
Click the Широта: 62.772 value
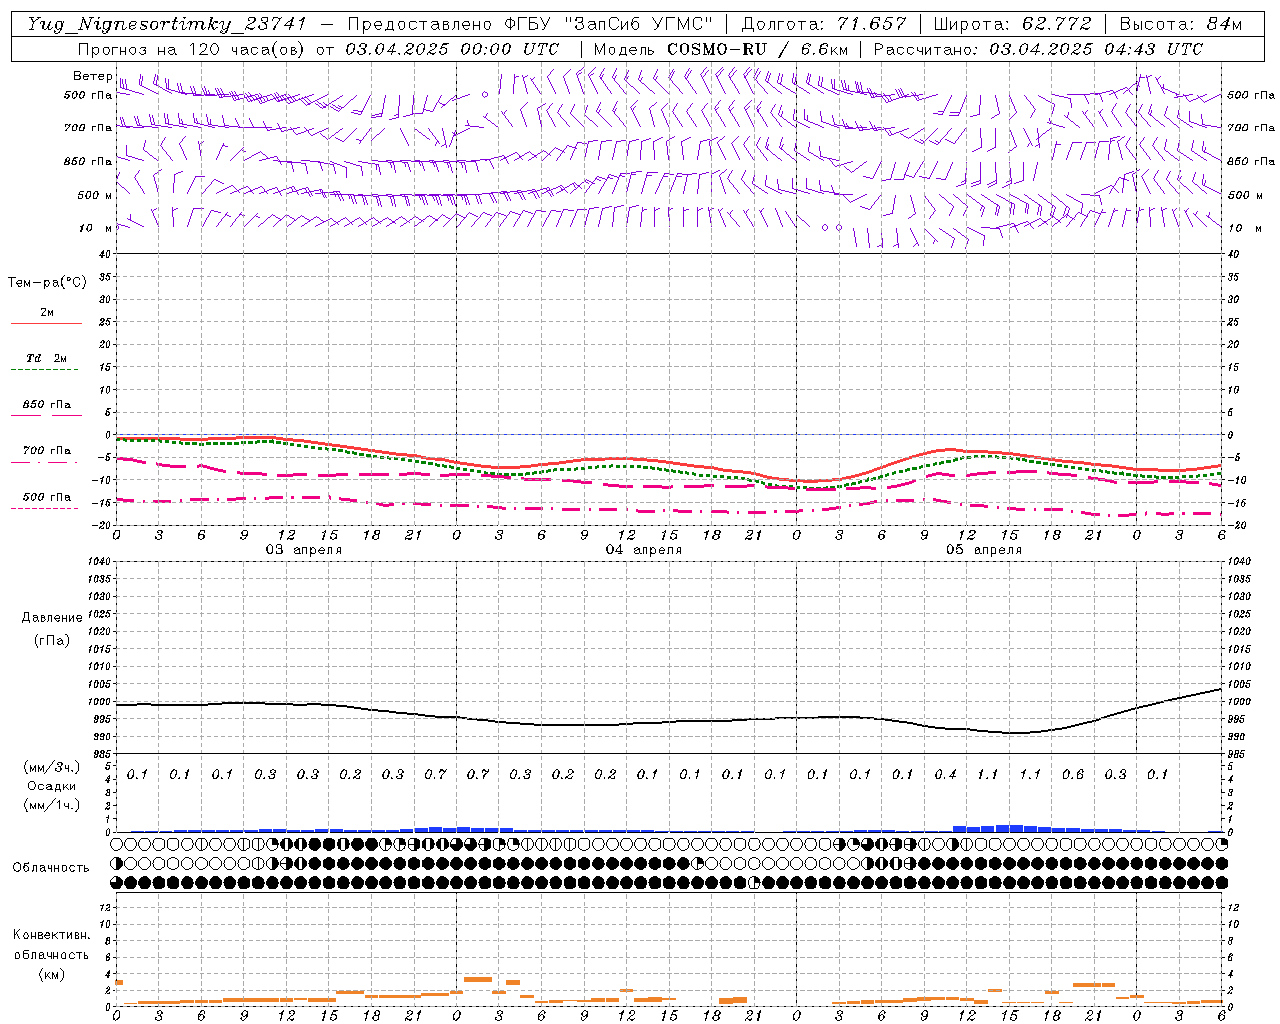(1012, 24)
